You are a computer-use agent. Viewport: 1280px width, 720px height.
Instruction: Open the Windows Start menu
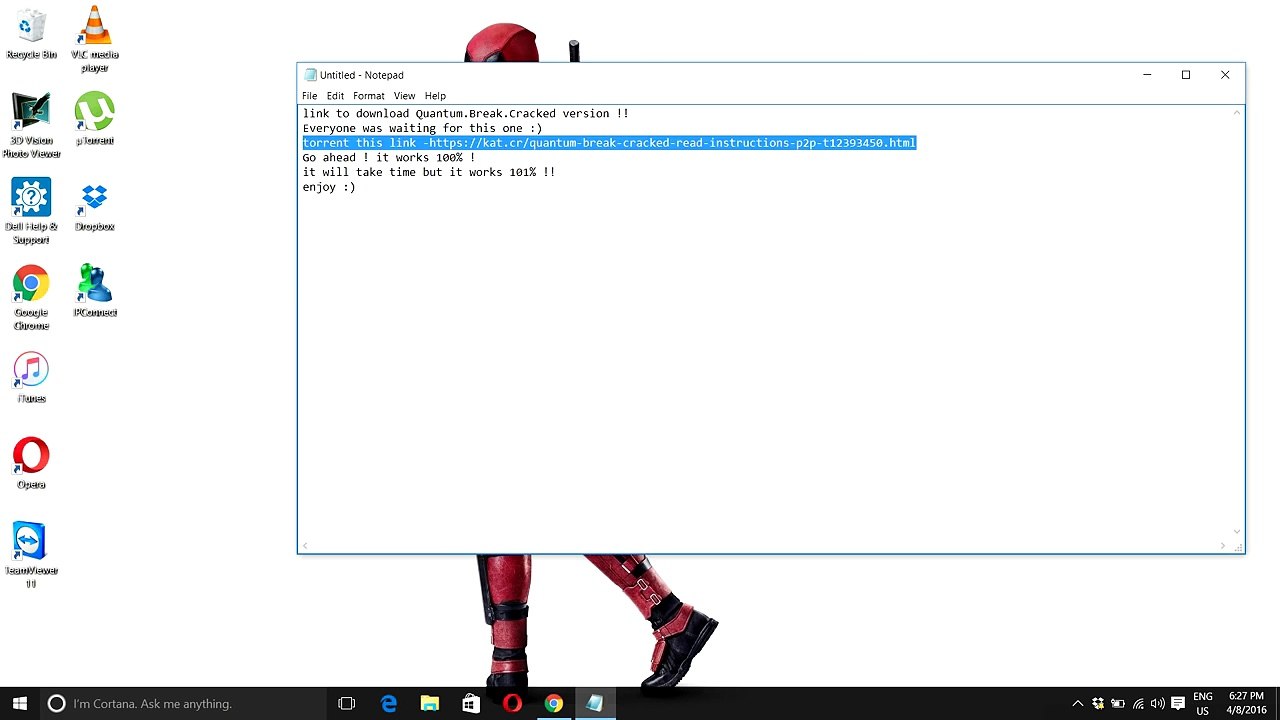pos(20,704)
